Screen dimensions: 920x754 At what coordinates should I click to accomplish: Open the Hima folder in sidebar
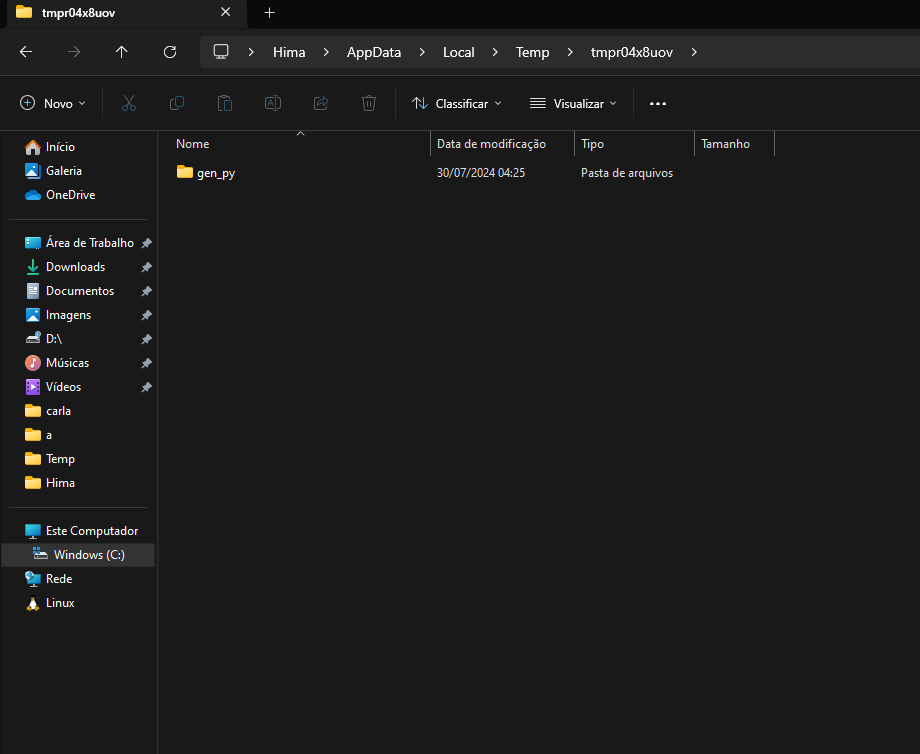[49, 483]
